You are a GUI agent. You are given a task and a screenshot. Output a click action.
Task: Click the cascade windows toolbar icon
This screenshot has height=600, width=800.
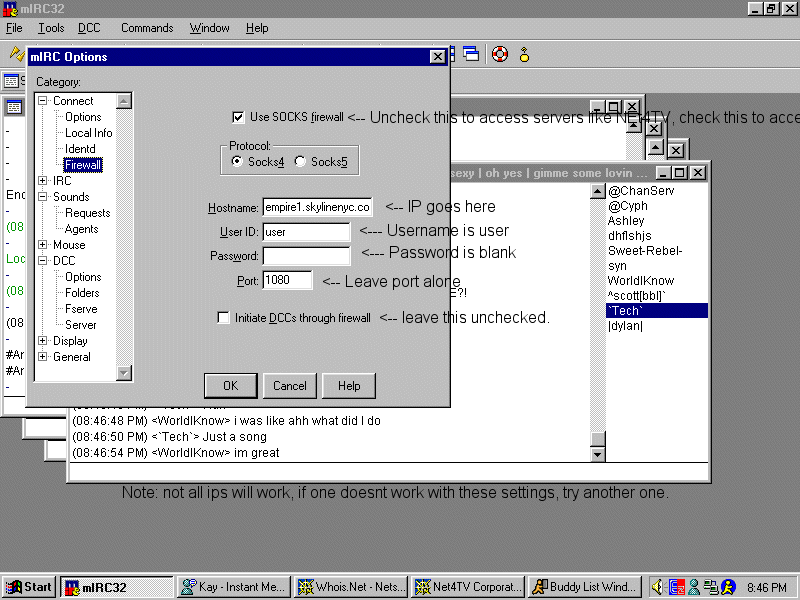click(x=470, y=54)
